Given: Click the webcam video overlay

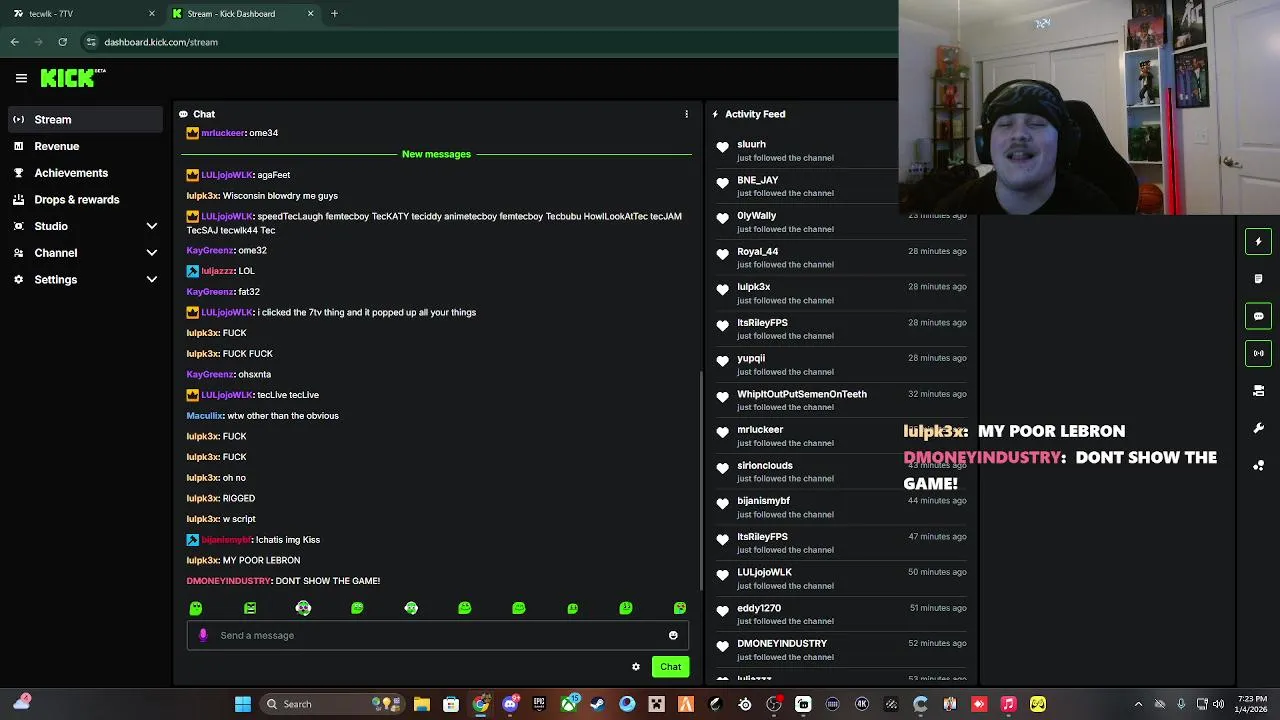Looking at the screenshot, I should [x=1089, y=107].
